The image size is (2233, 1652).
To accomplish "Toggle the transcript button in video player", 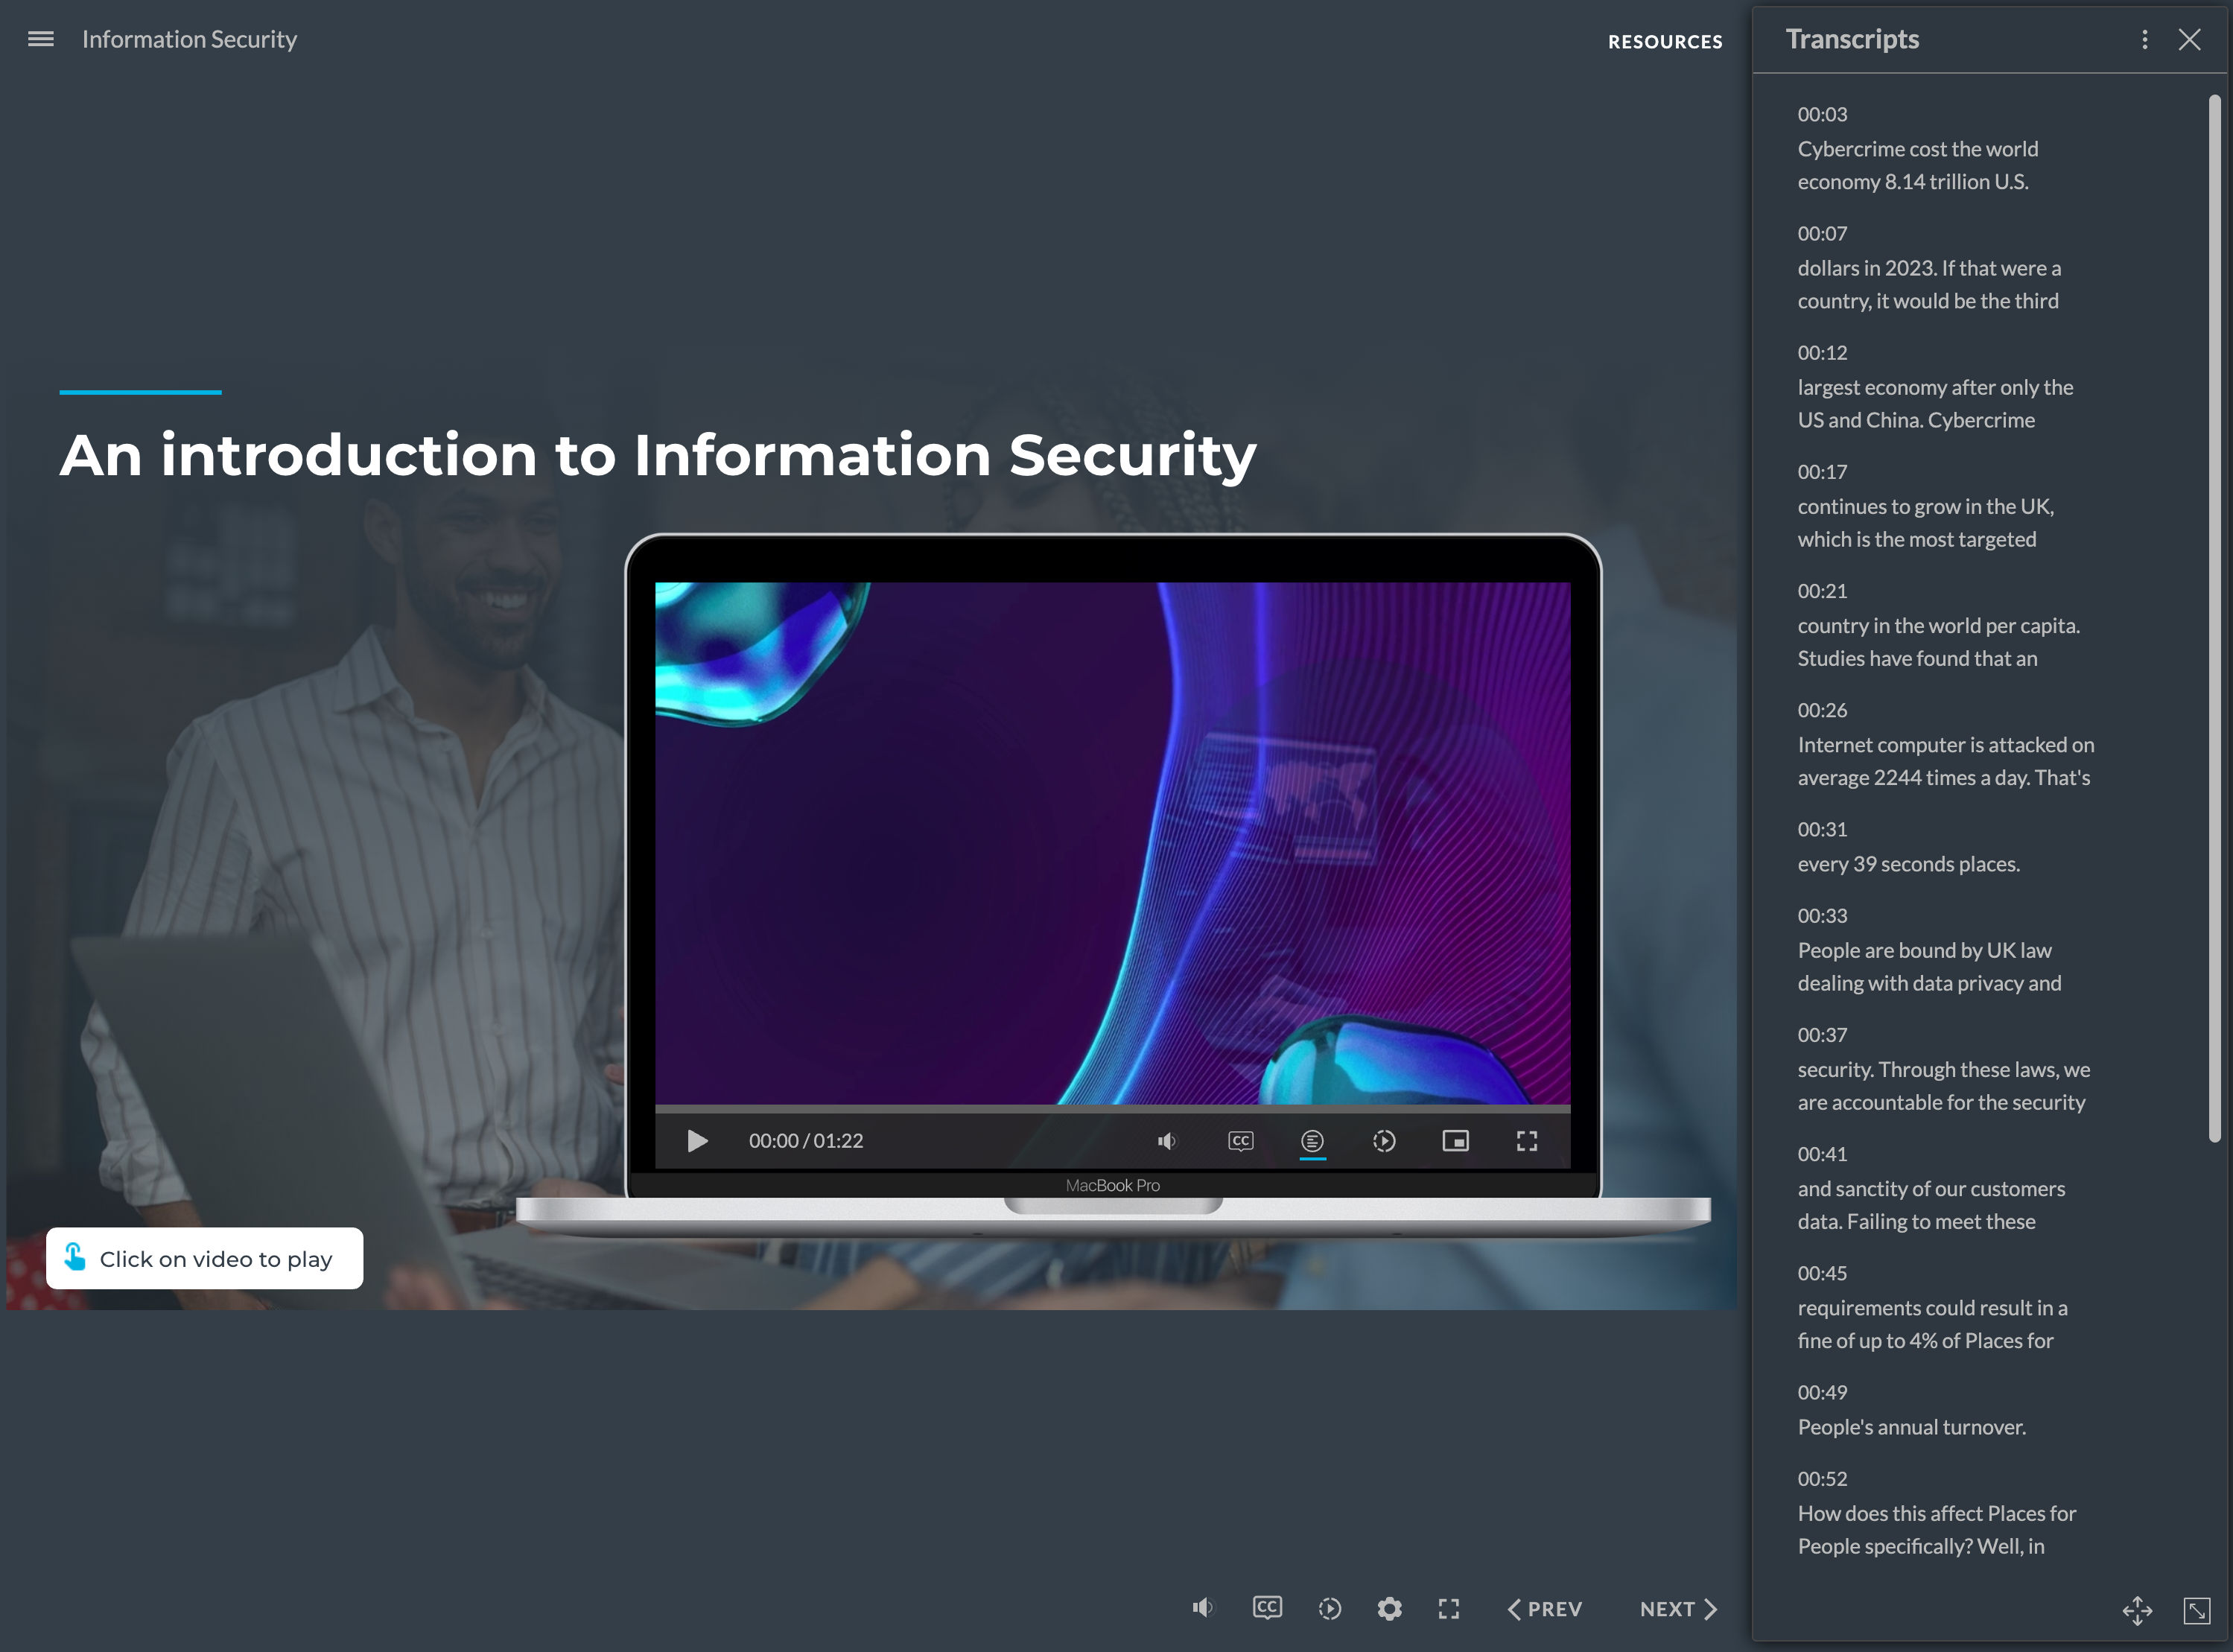I will click(x=1312, y=1141).
